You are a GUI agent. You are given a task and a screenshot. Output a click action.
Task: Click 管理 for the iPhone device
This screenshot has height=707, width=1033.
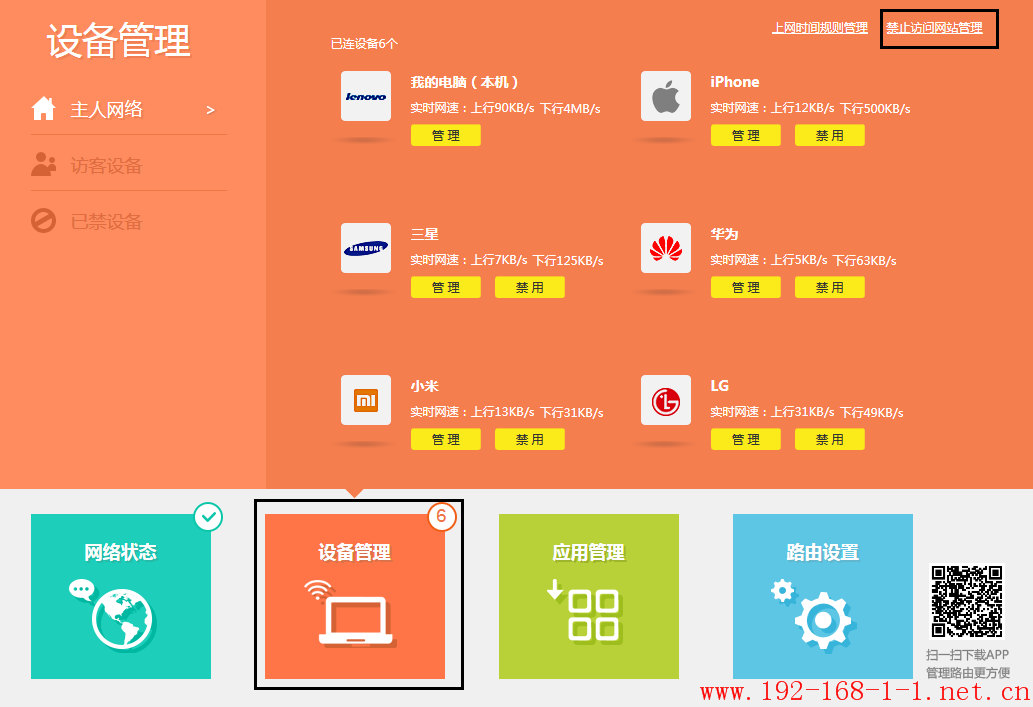746,135
